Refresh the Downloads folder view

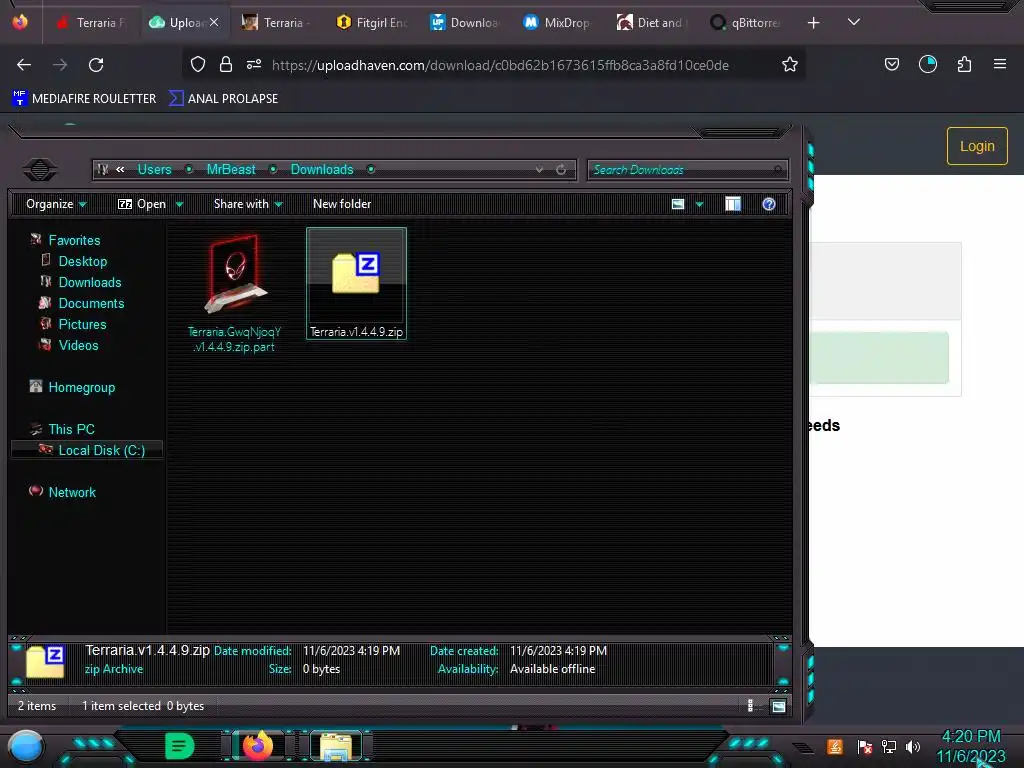point(561,170)
